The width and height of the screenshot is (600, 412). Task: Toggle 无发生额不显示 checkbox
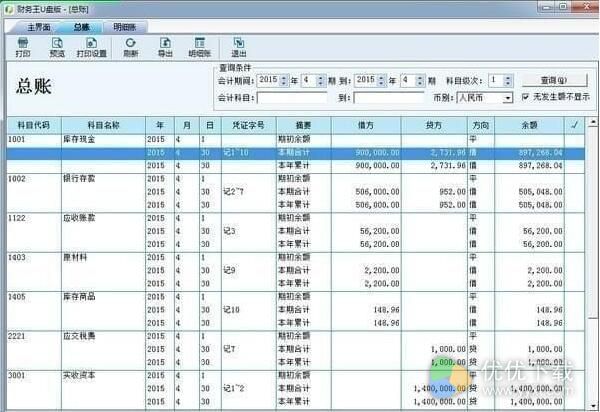525,97
